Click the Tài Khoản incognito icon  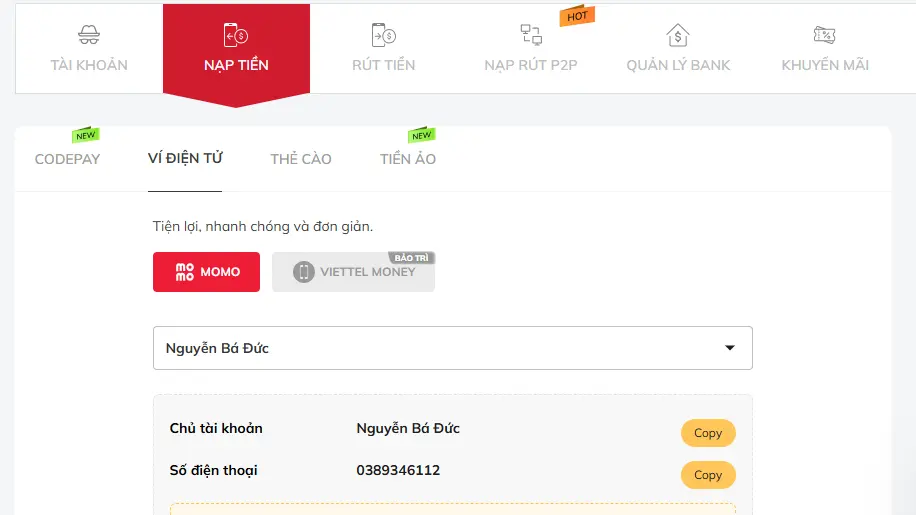[89, 35]
